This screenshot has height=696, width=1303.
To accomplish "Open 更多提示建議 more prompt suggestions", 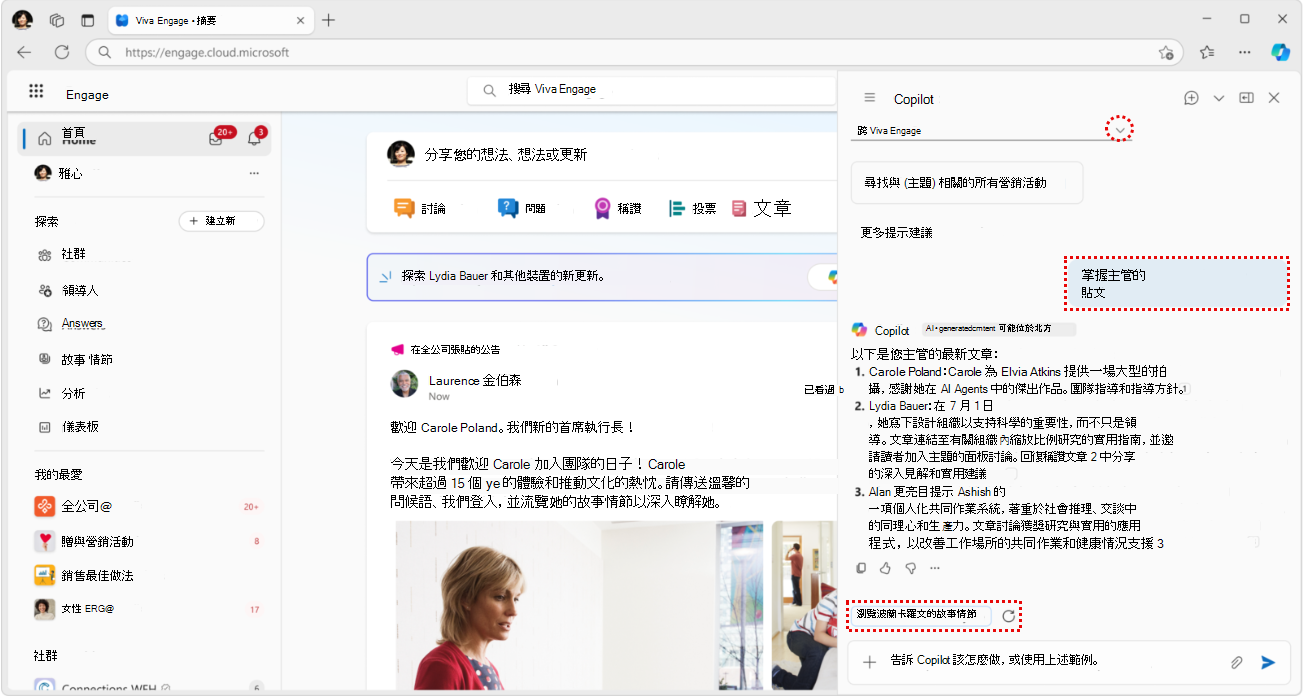I will 897,232.
